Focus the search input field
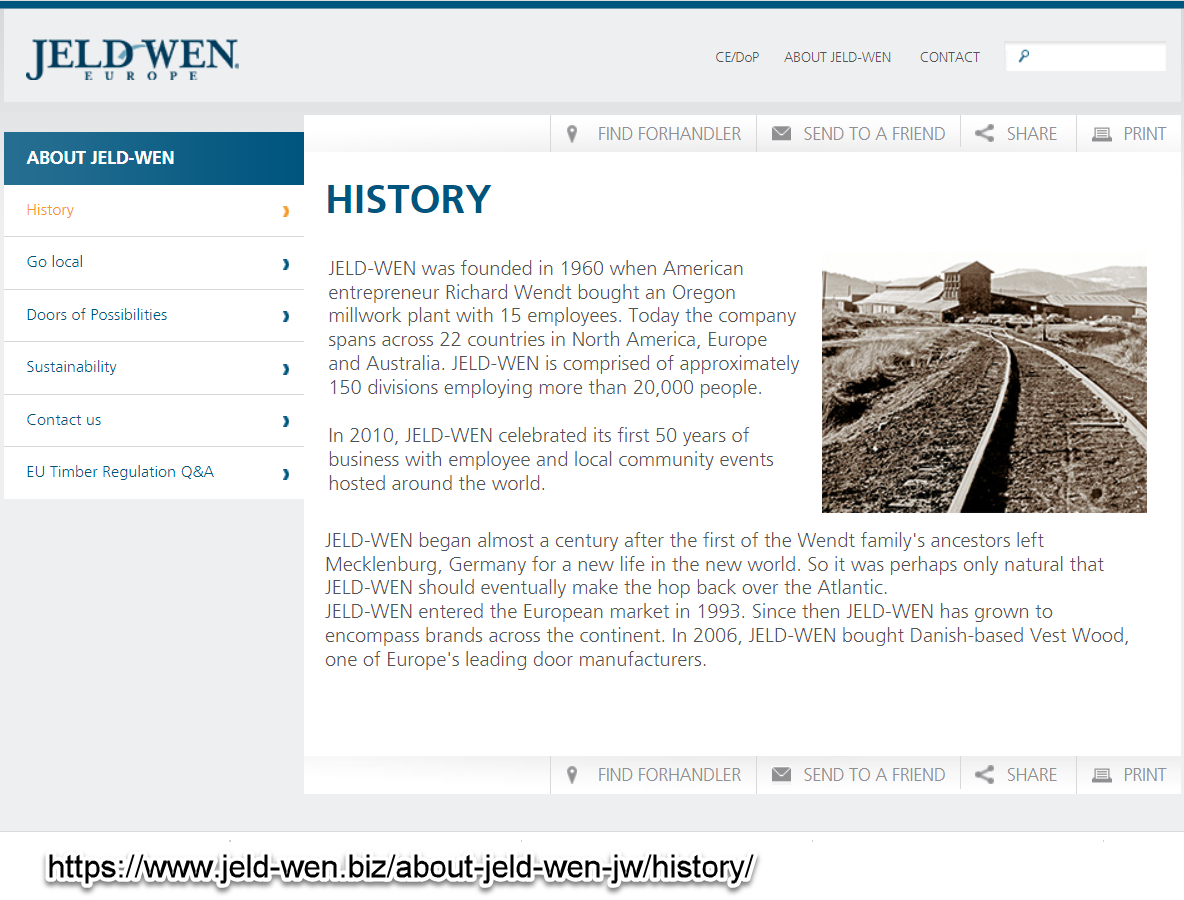This screenshot has height=900, width=1184. pos(1085,57)
